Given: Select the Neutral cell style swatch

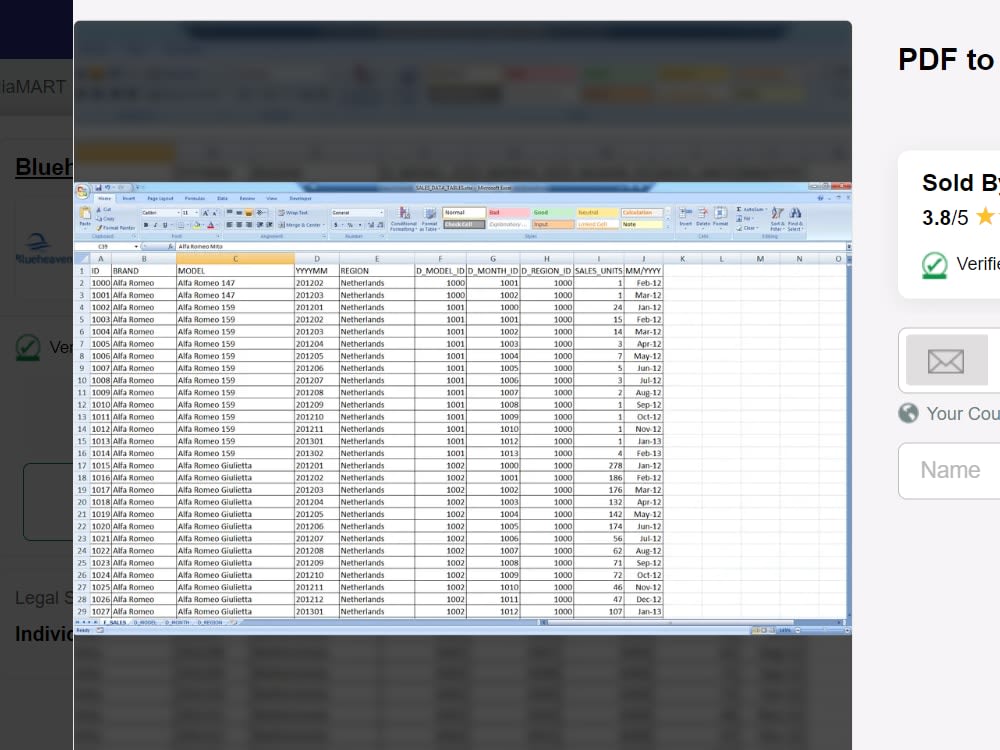Looking at the screenshot, I should click(x=597, y=212).
